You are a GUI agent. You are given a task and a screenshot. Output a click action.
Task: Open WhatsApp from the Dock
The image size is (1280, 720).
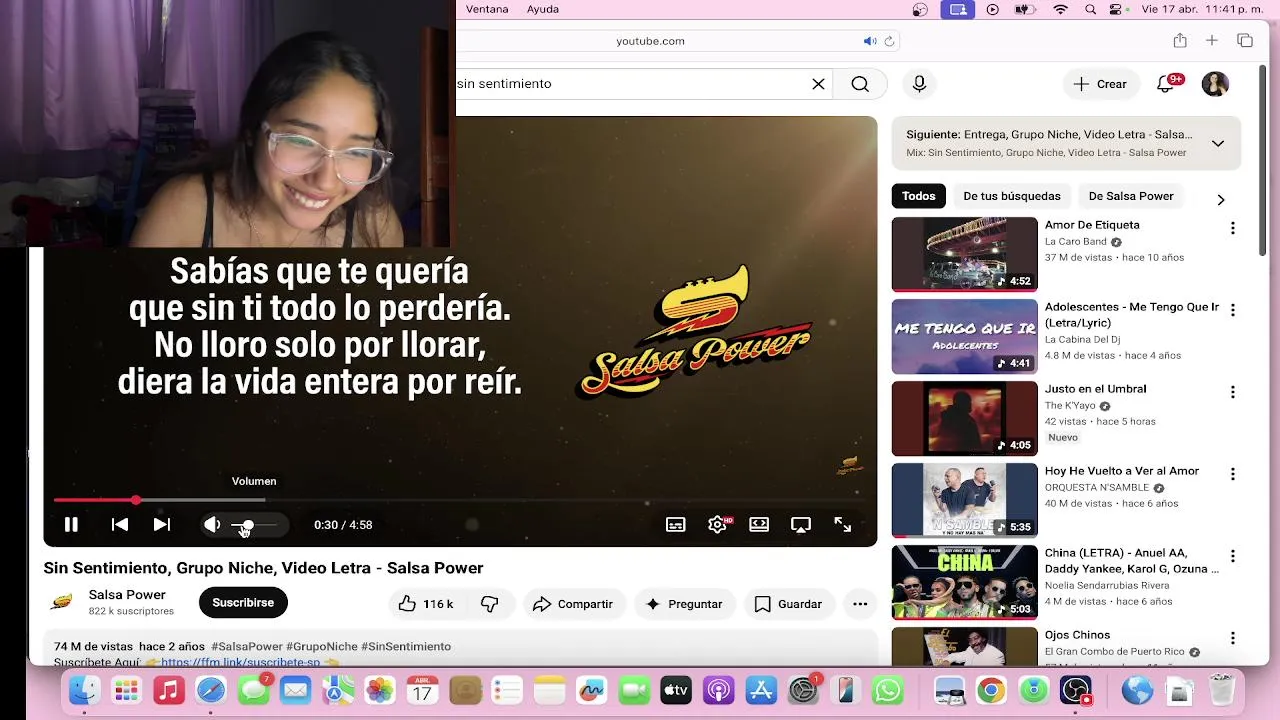[888, 690]
